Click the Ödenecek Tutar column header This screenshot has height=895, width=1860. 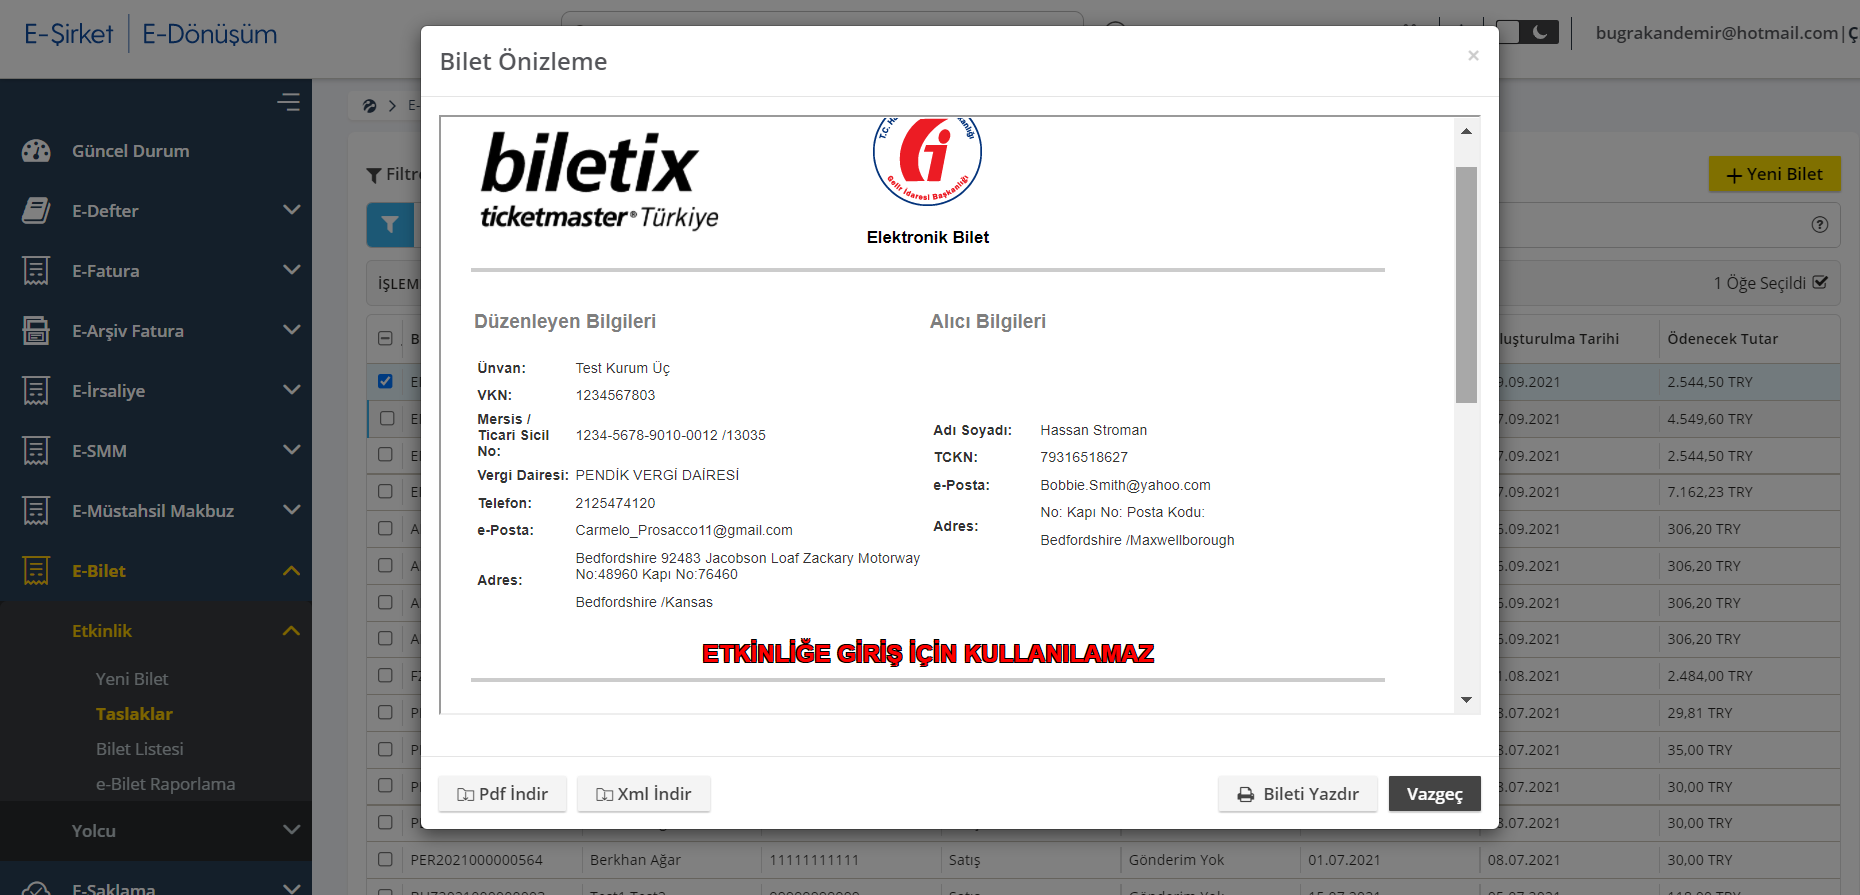[1723, 339]
